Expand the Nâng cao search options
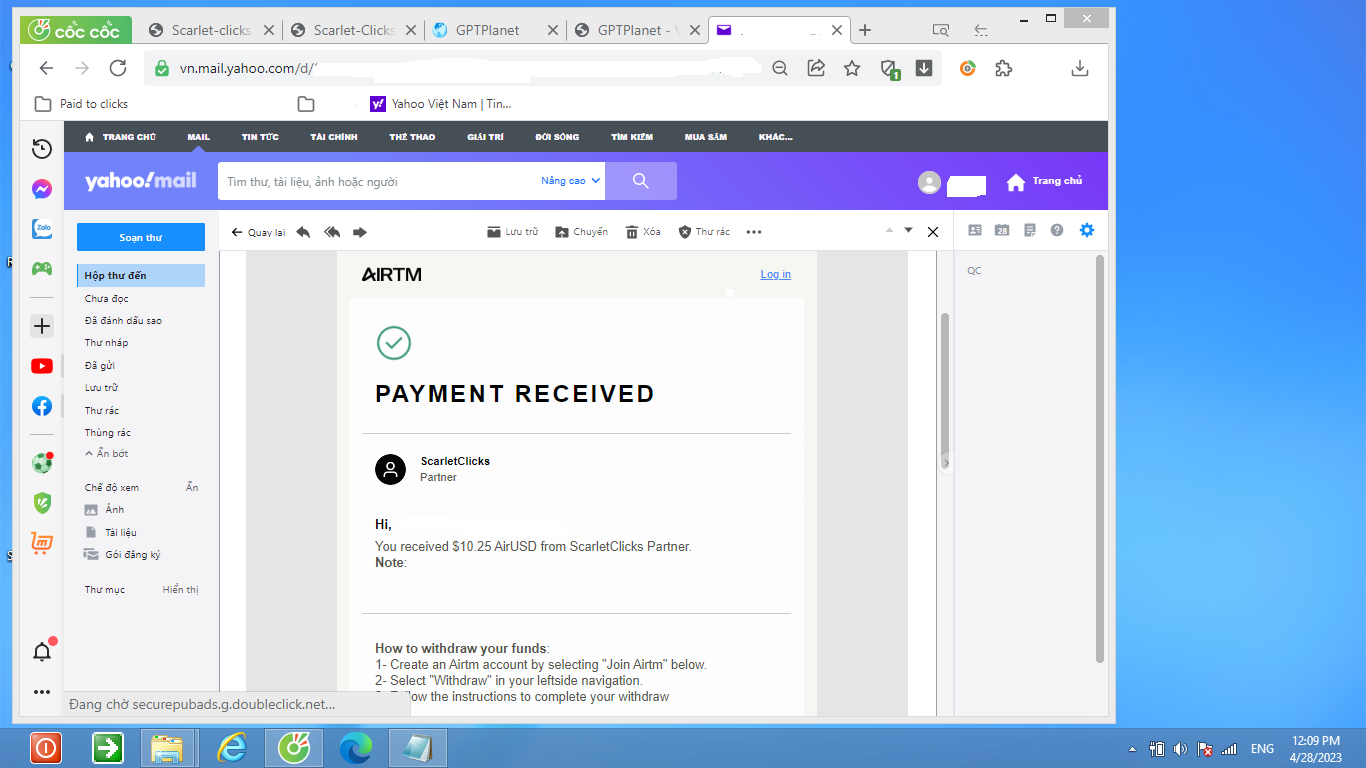 (x=571, y=181)
